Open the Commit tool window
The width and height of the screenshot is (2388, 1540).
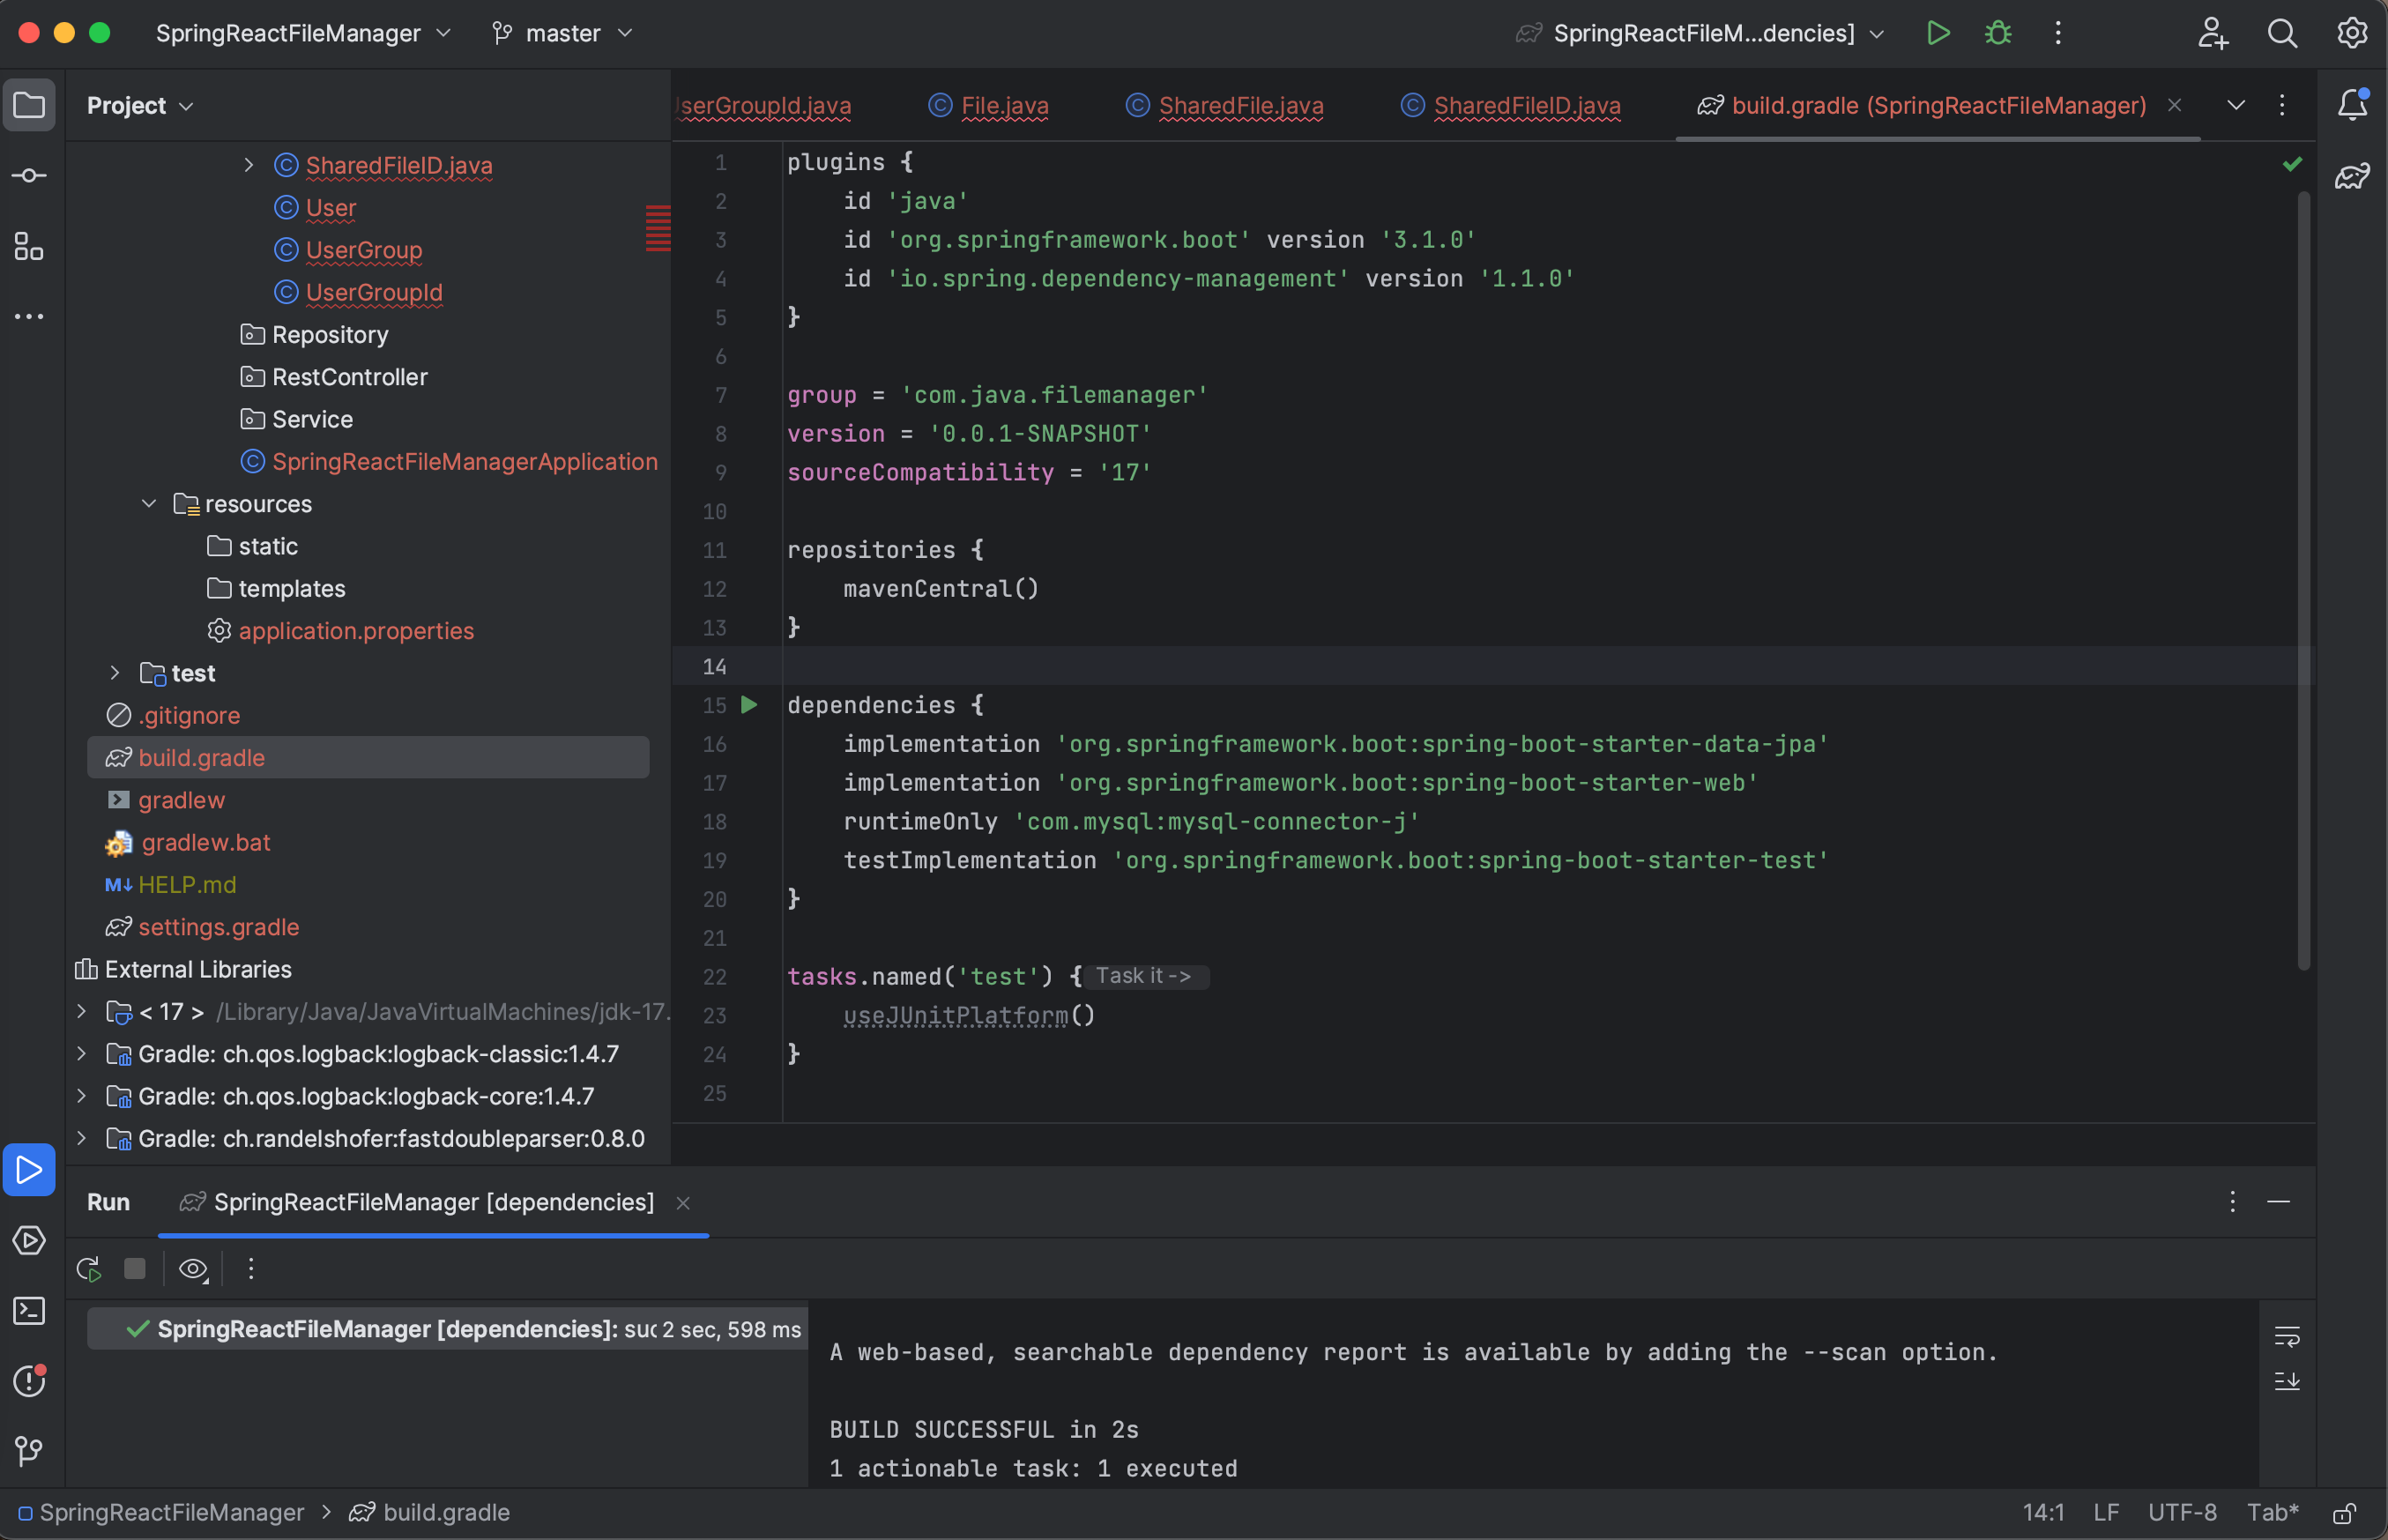tap(29, 174)
